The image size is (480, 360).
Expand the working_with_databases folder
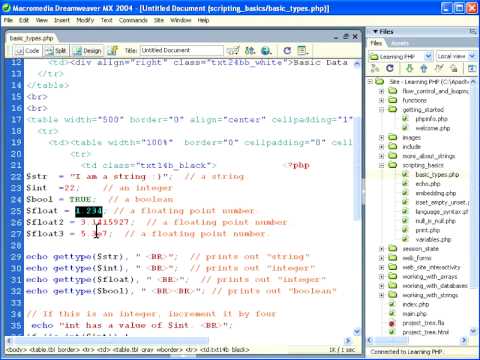coord(382,286)
